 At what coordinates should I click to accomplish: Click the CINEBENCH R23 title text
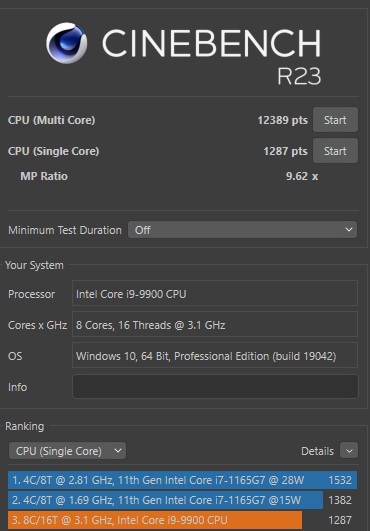coord(212,56)
